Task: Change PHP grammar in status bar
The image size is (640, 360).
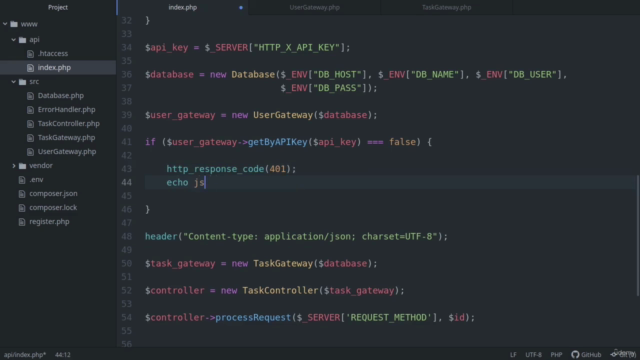Action: tap(556, 355)
